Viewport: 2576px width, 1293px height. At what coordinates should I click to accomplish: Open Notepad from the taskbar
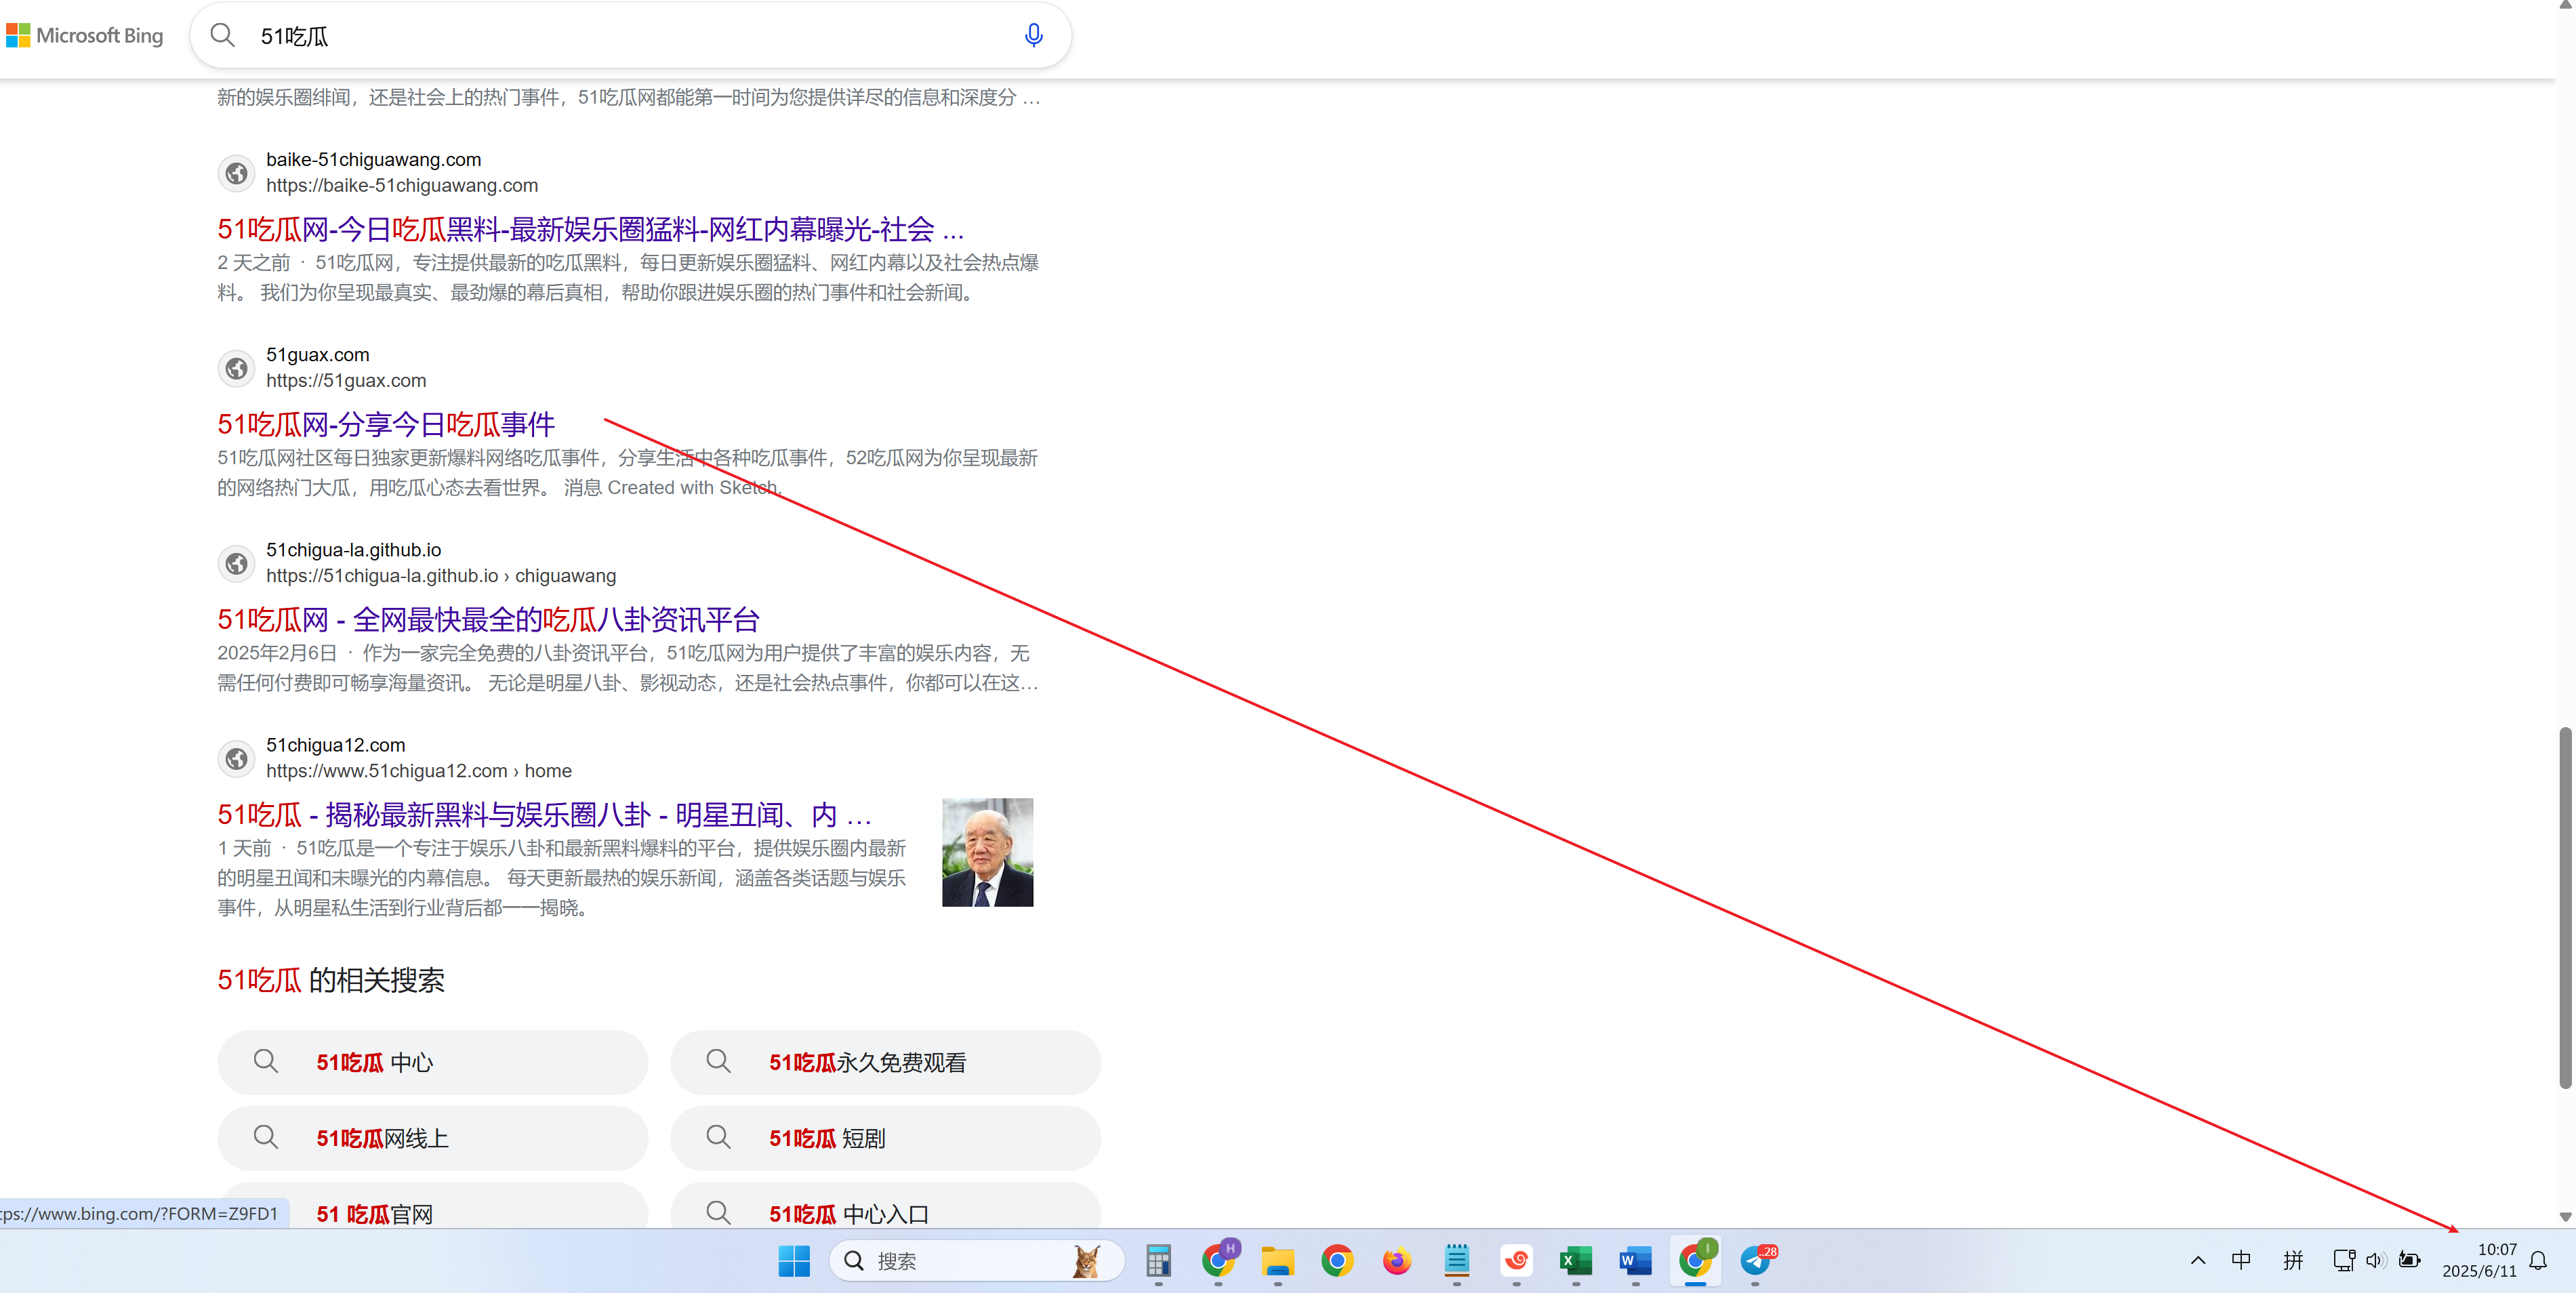(x=1456, y=1261)
